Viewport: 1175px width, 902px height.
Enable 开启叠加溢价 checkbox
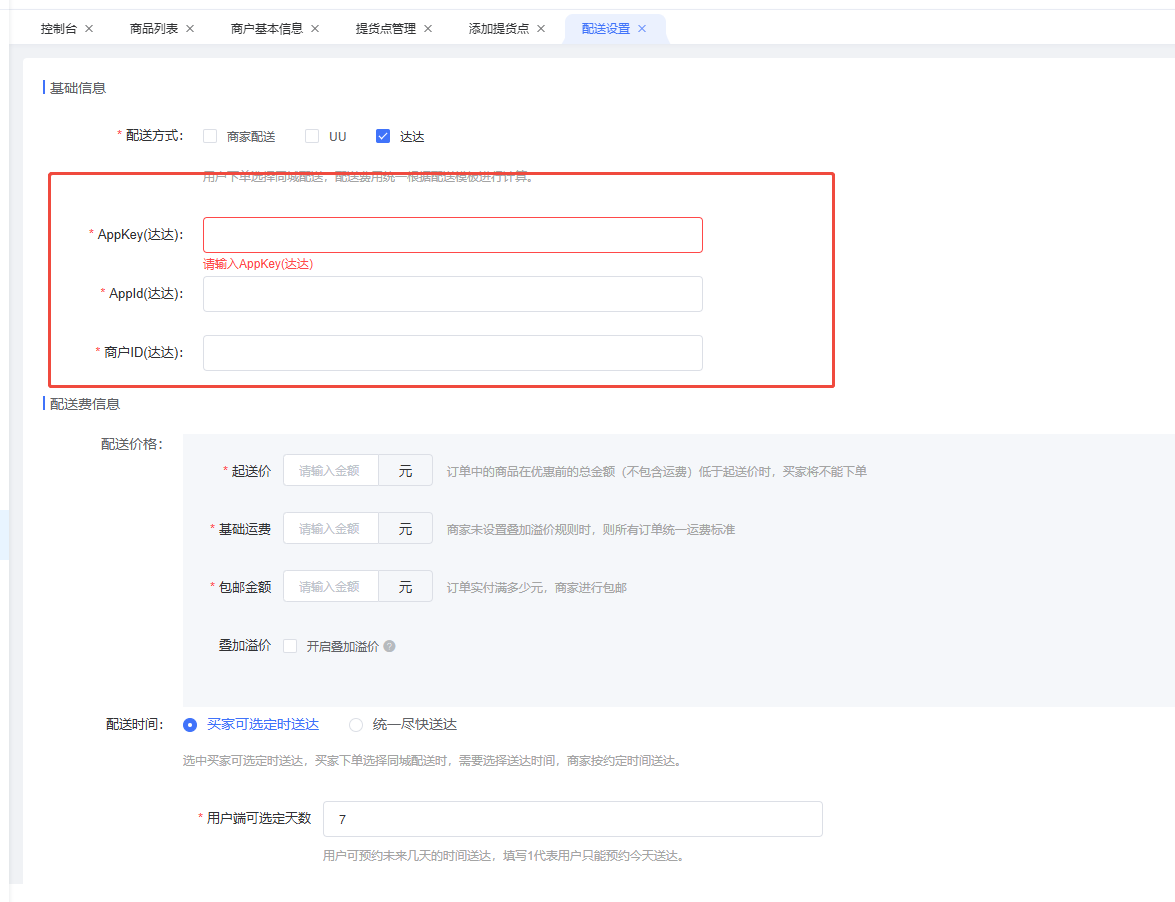click(x=290, y=646)
